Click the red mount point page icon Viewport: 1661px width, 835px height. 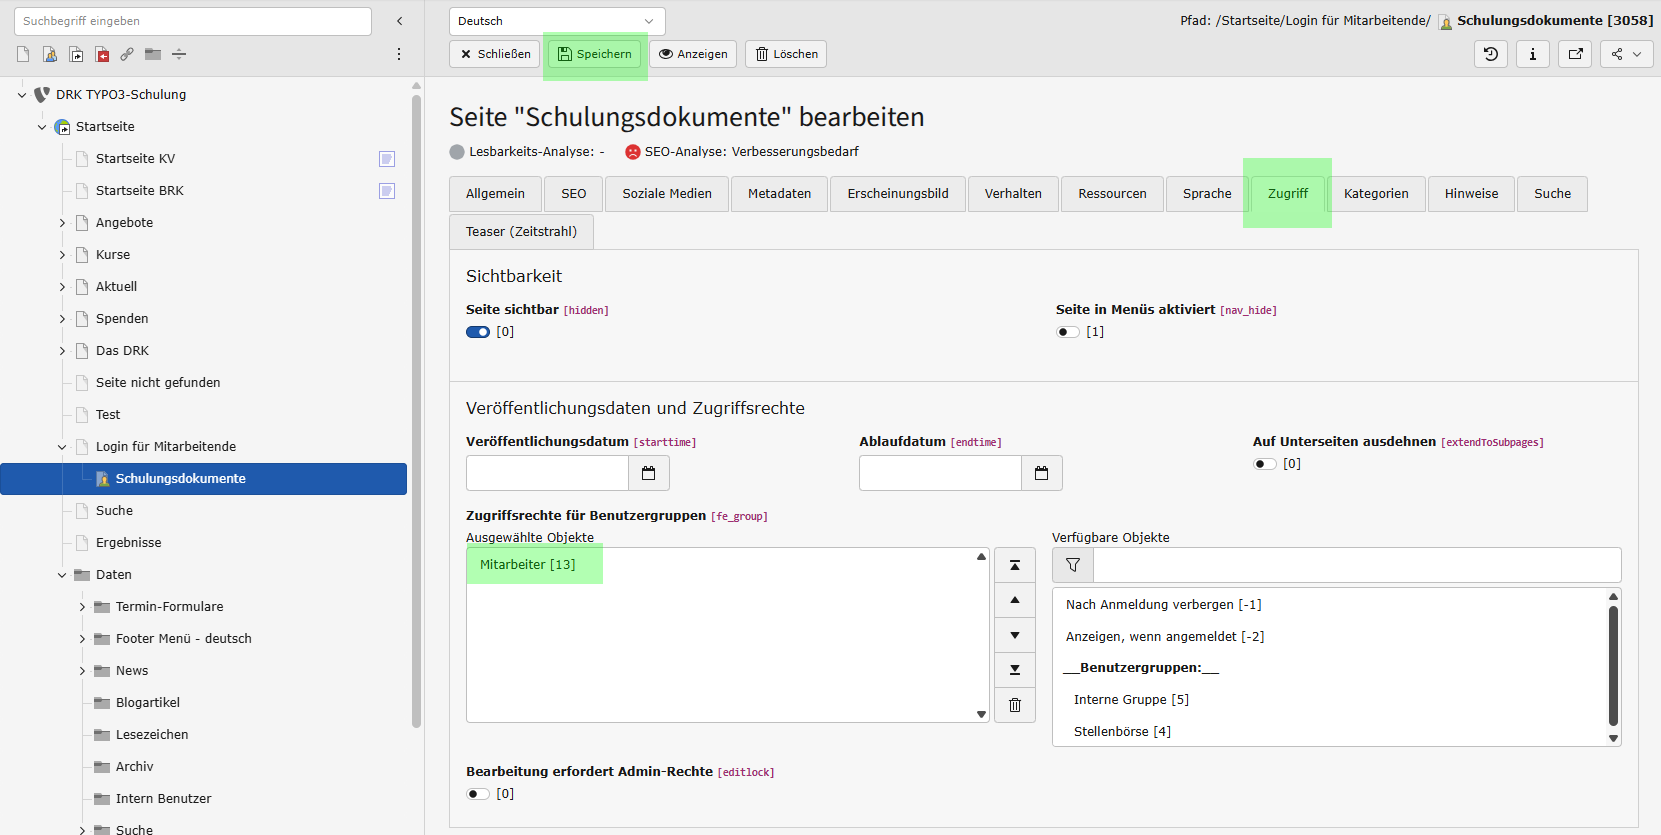pos(101,54)
